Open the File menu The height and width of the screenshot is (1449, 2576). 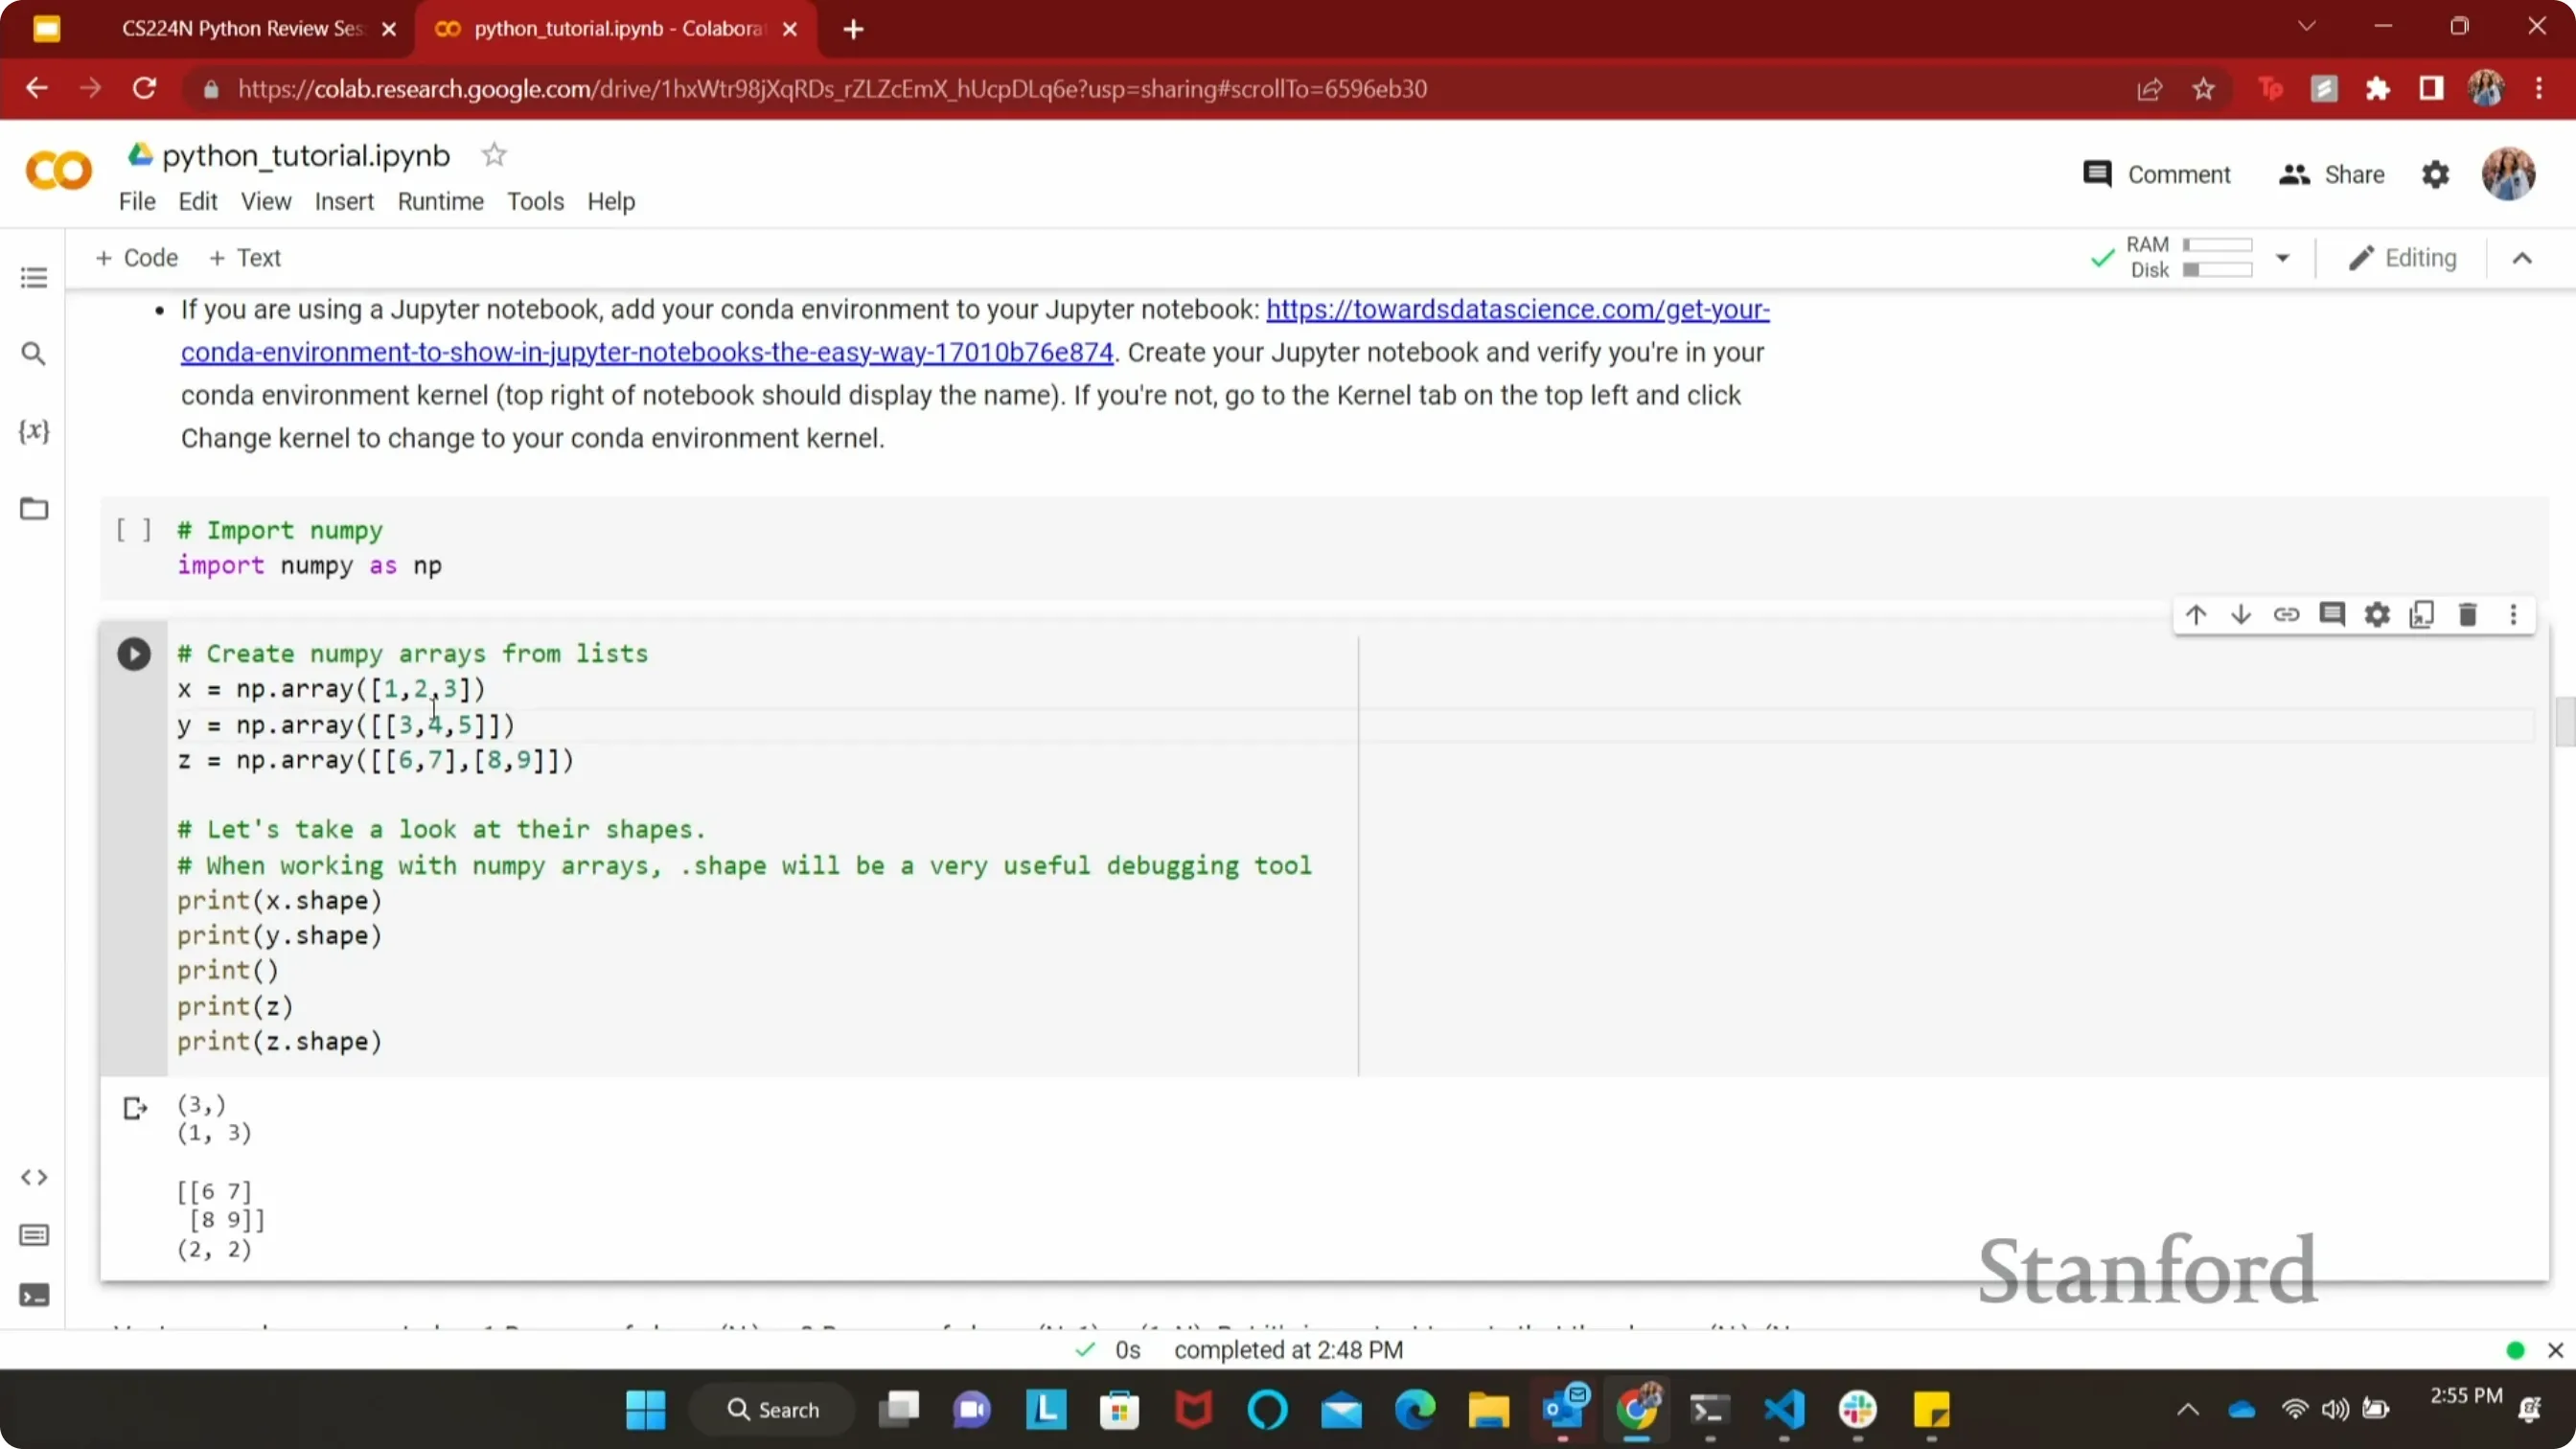point(137,202)
